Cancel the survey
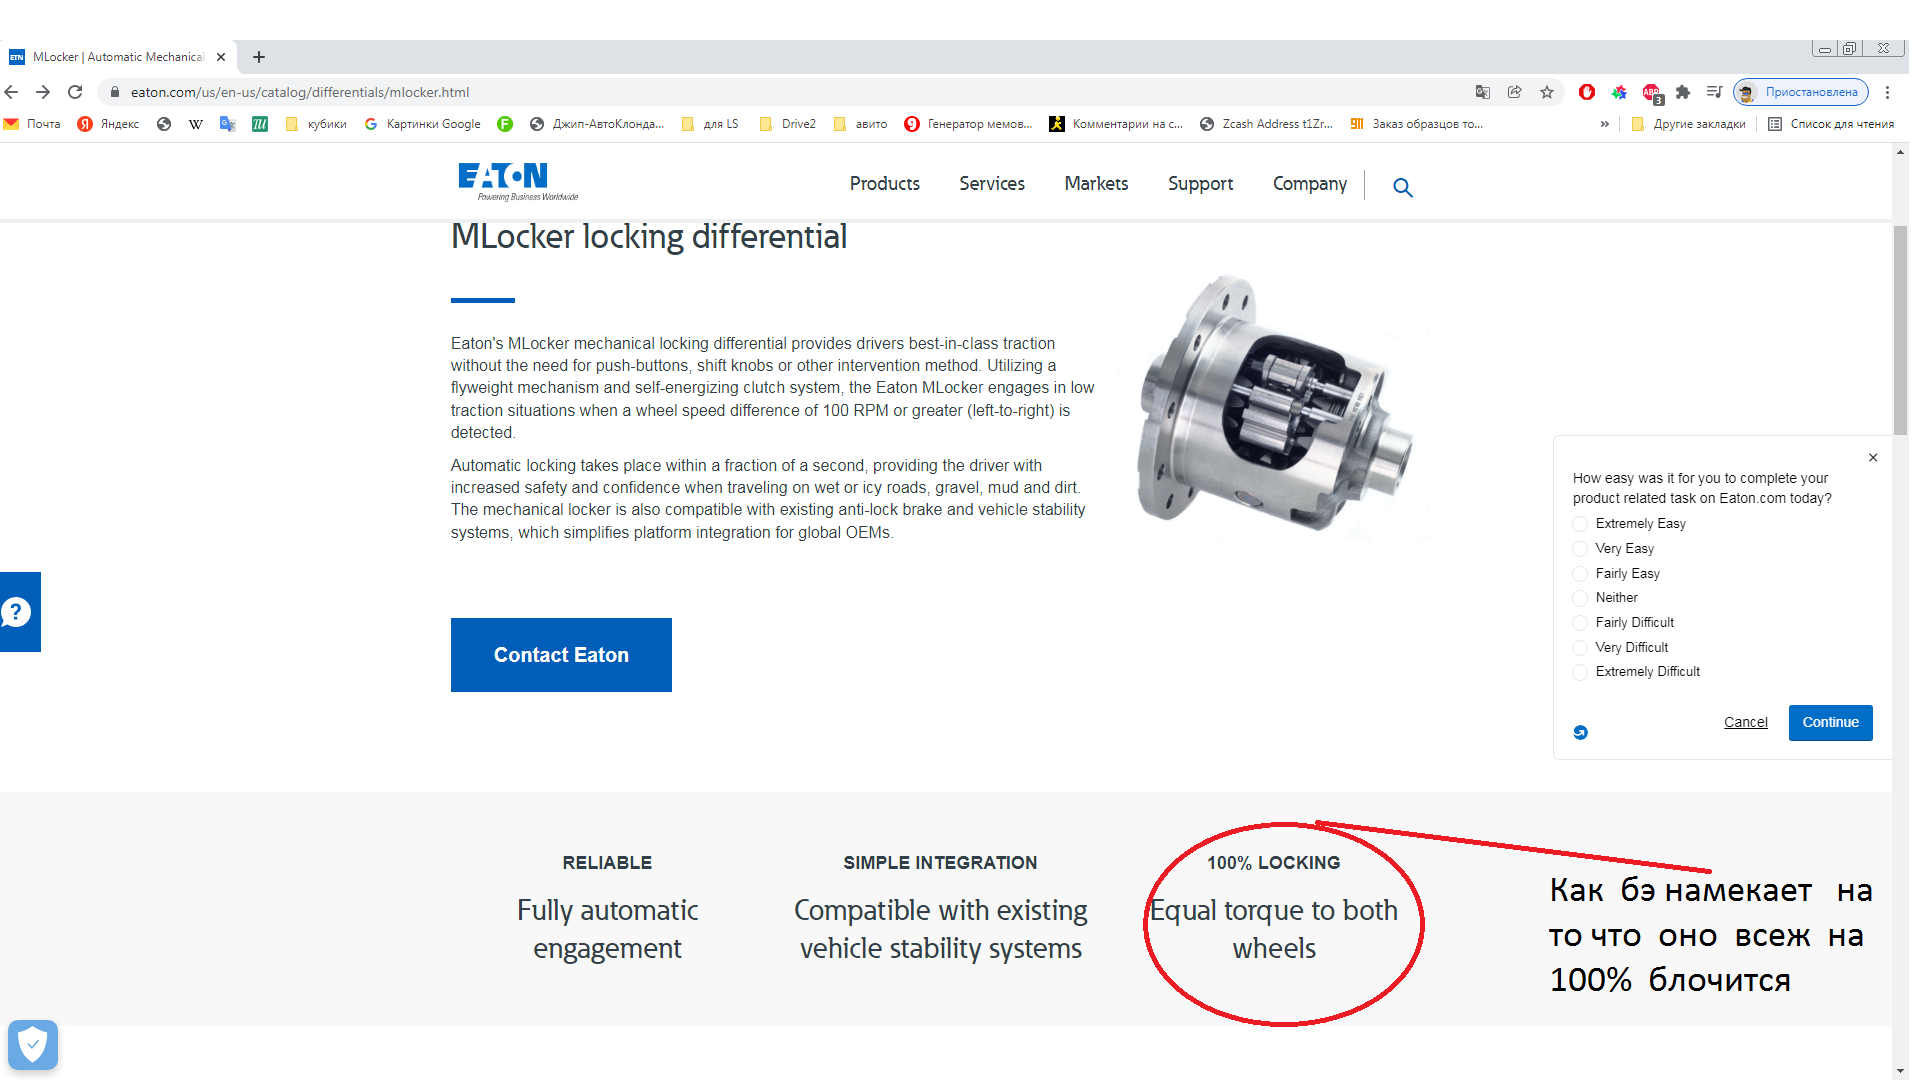Screen dimensions: 1920x1080 (1745, 722)
